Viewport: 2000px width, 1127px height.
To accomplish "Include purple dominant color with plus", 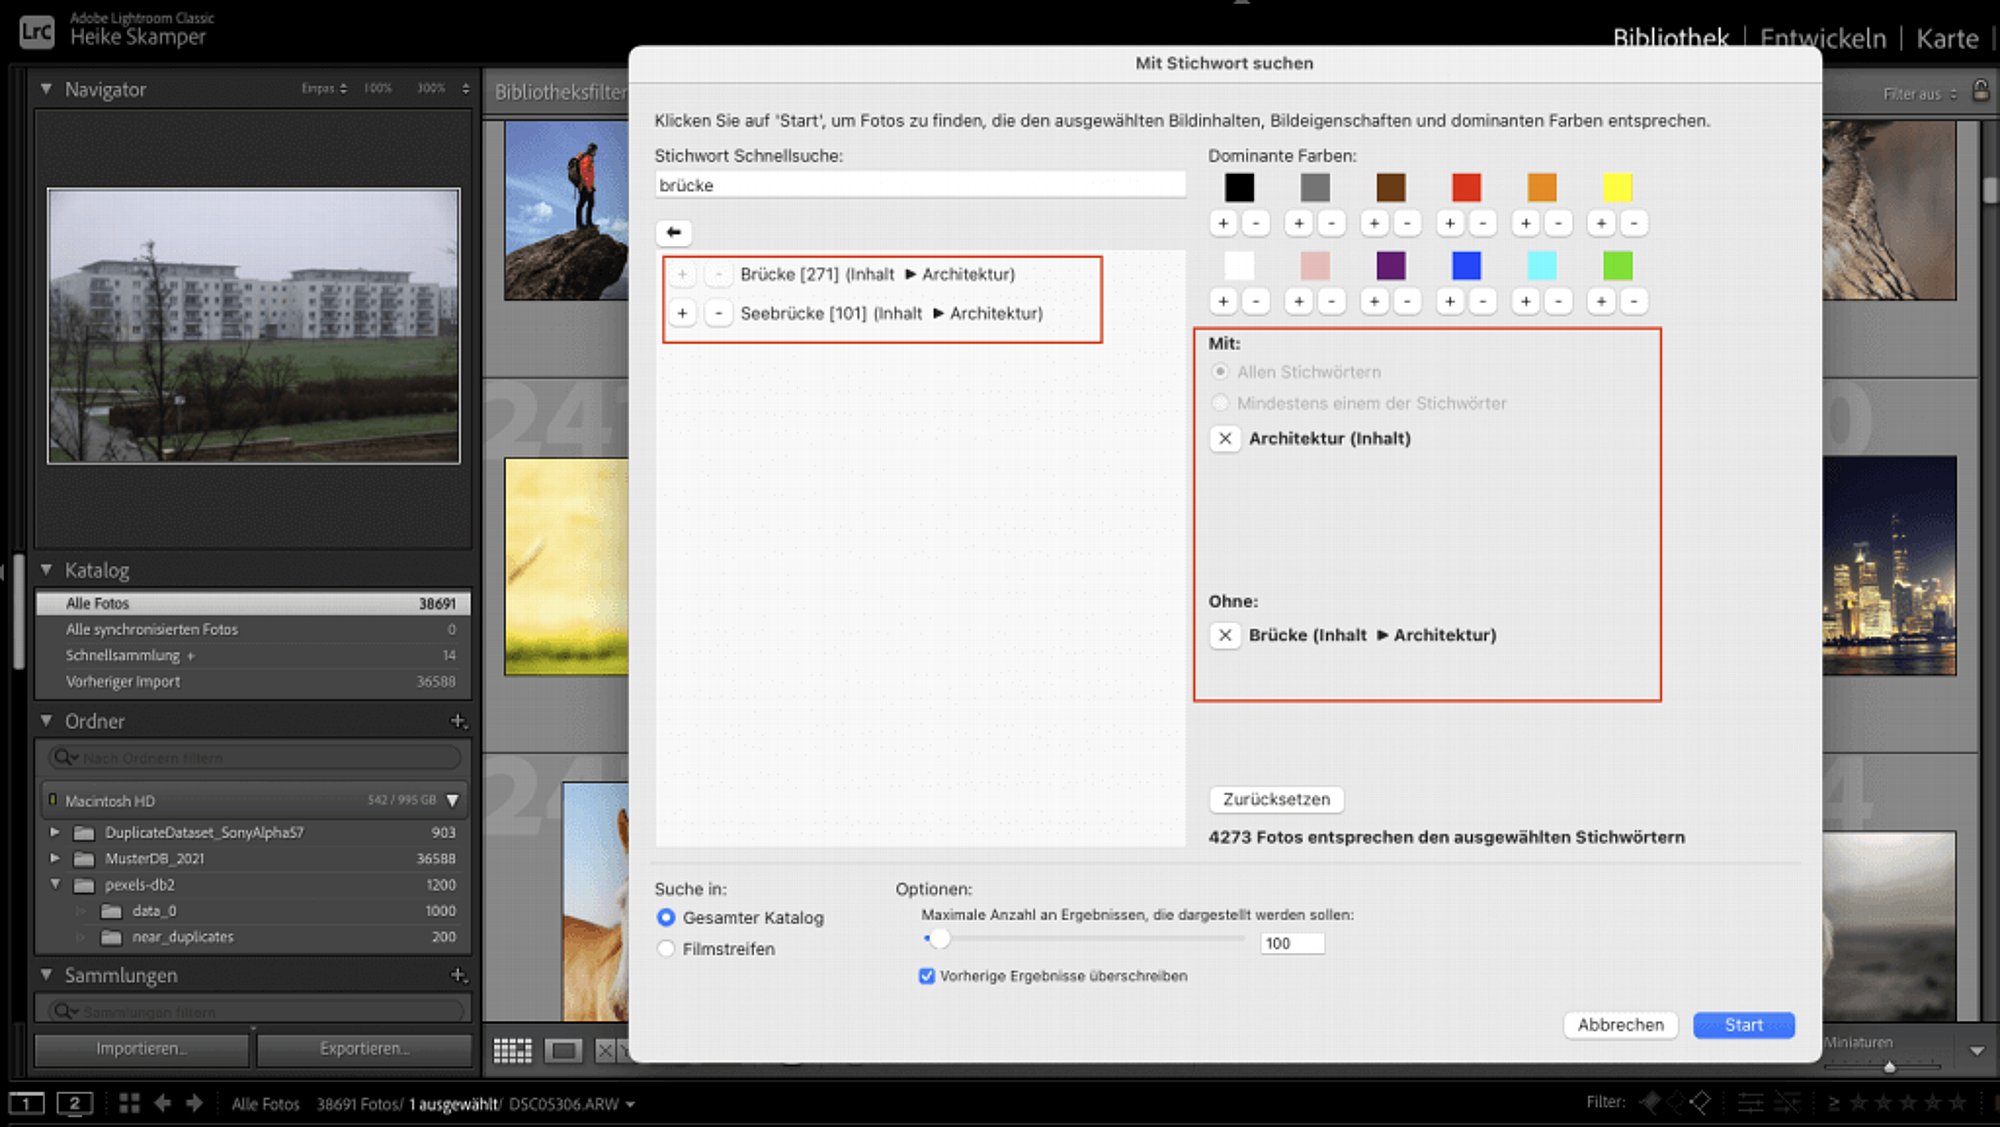I will pyautogui.click(x=1374, y=301).
